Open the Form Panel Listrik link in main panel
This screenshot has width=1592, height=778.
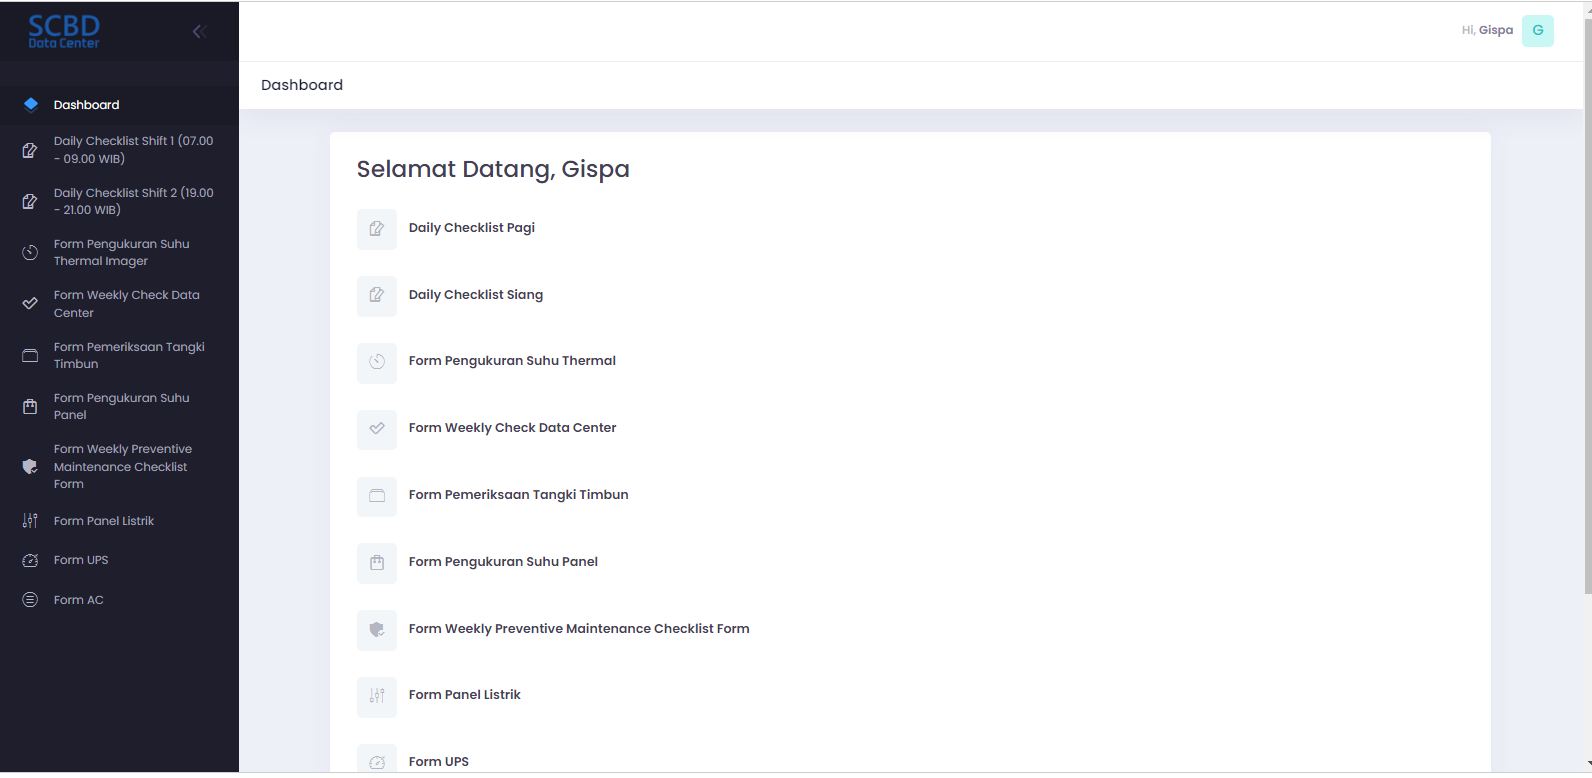(x=464, y=695)
